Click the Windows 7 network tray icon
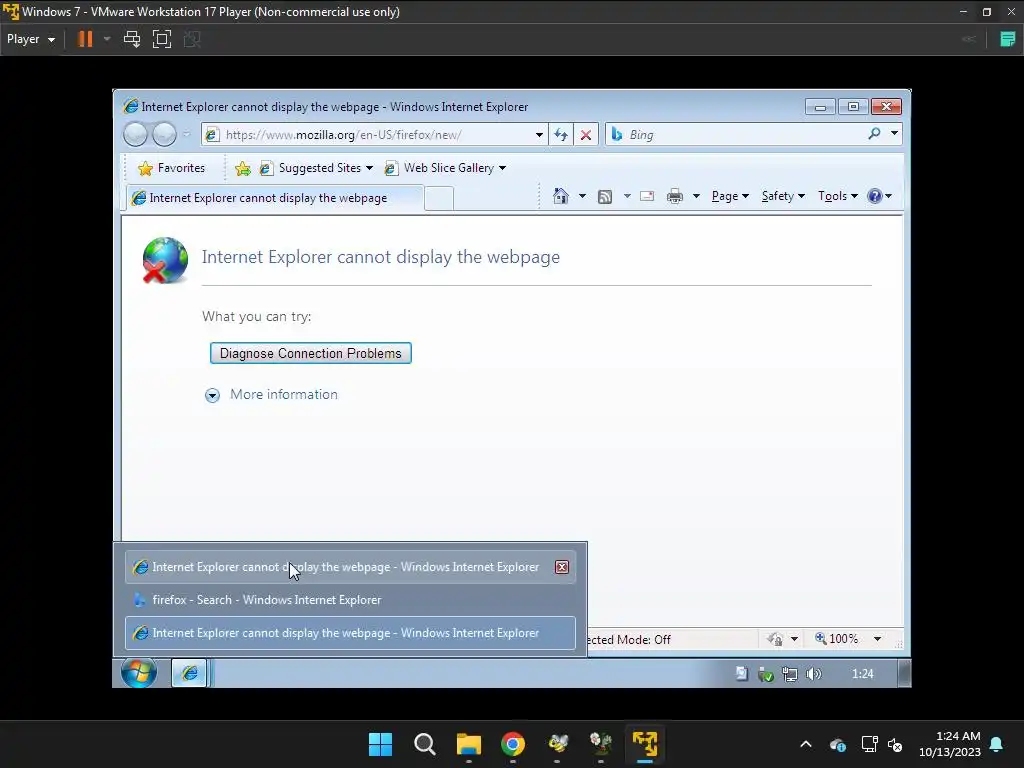1024x768 pixels. click(x=790, y=674)
